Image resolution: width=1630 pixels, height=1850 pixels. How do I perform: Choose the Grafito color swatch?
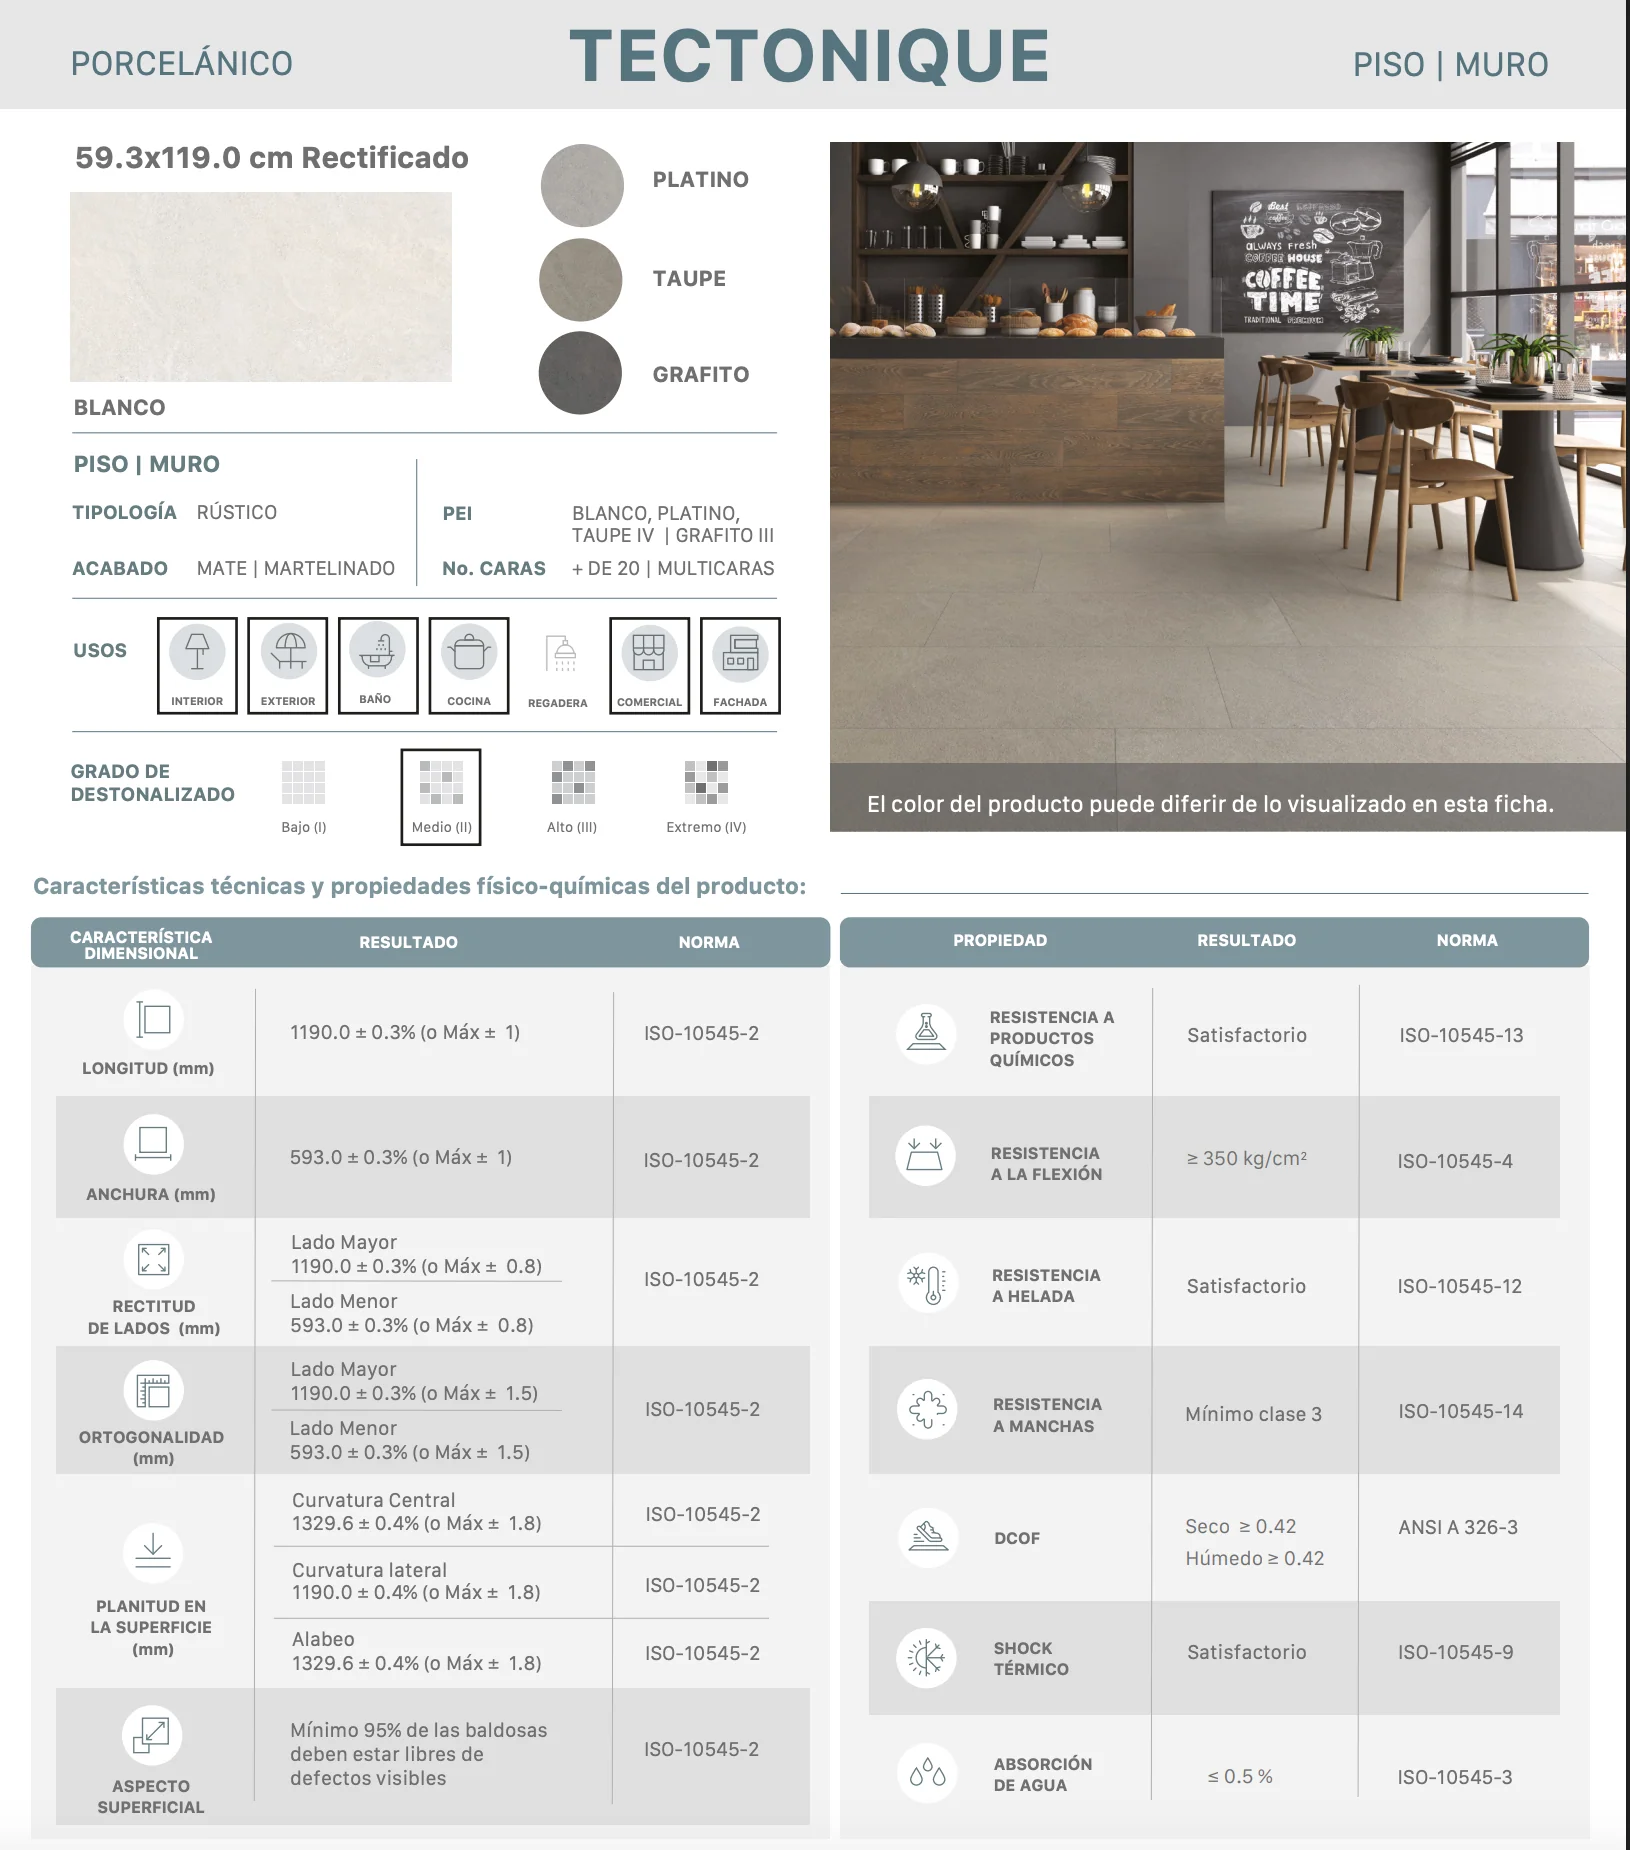580,373
